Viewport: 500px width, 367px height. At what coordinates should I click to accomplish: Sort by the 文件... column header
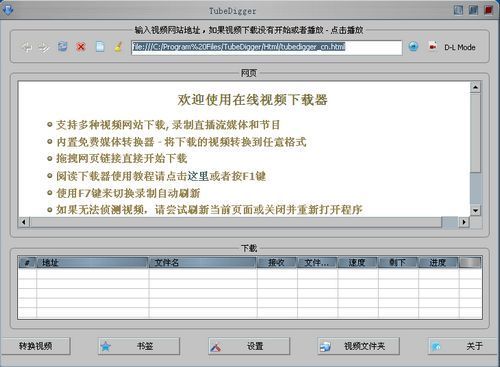click(x=317, y=263)
